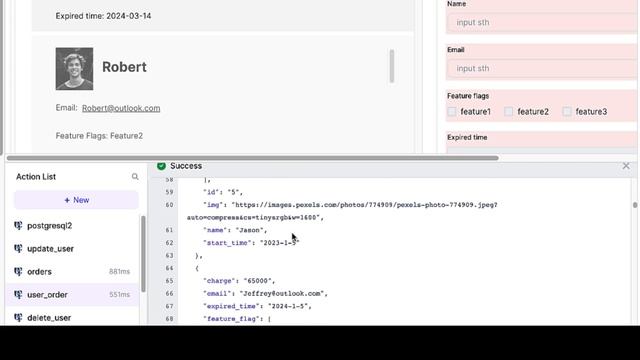
Task: Click the search icon in Action List
Action: tap(135, 177)
